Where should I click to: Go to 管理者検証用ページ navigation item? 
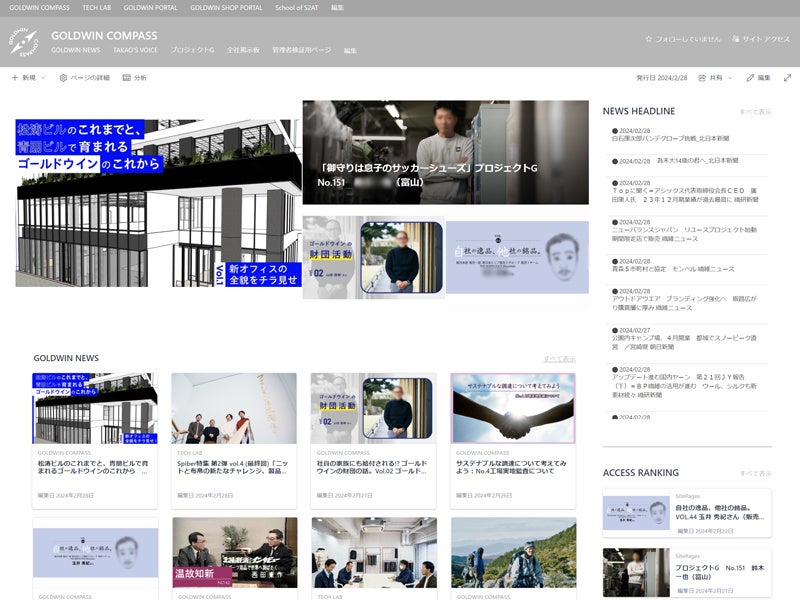[302, 50]
